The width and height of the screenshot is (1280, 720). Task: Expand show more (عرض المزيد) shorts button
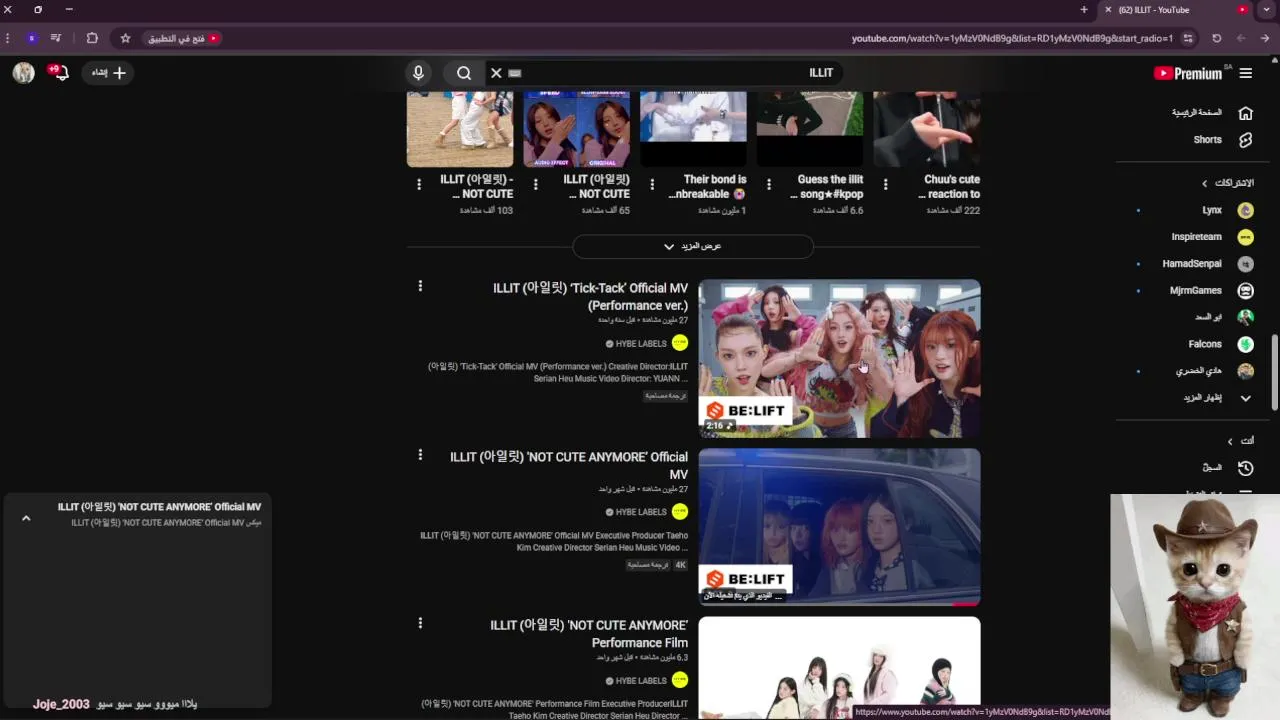pos(692,246)
